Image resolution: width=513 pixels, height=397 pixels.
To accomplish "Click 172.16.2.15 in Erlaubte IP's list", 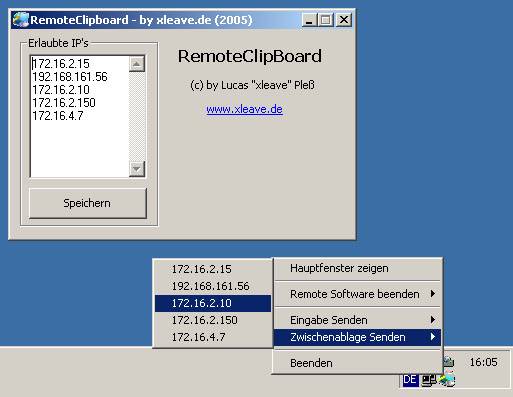I will point(61,64).
